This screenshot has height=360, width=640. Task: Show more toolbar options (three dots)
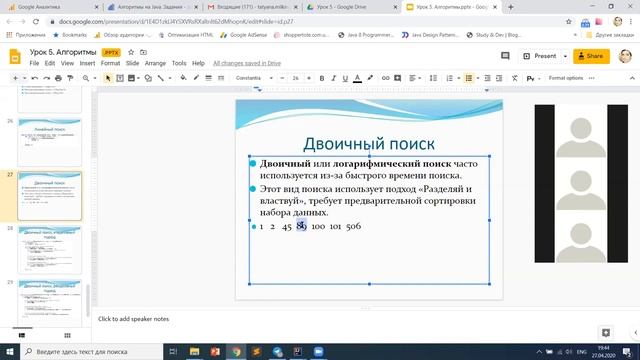click(x=591, y=78)
